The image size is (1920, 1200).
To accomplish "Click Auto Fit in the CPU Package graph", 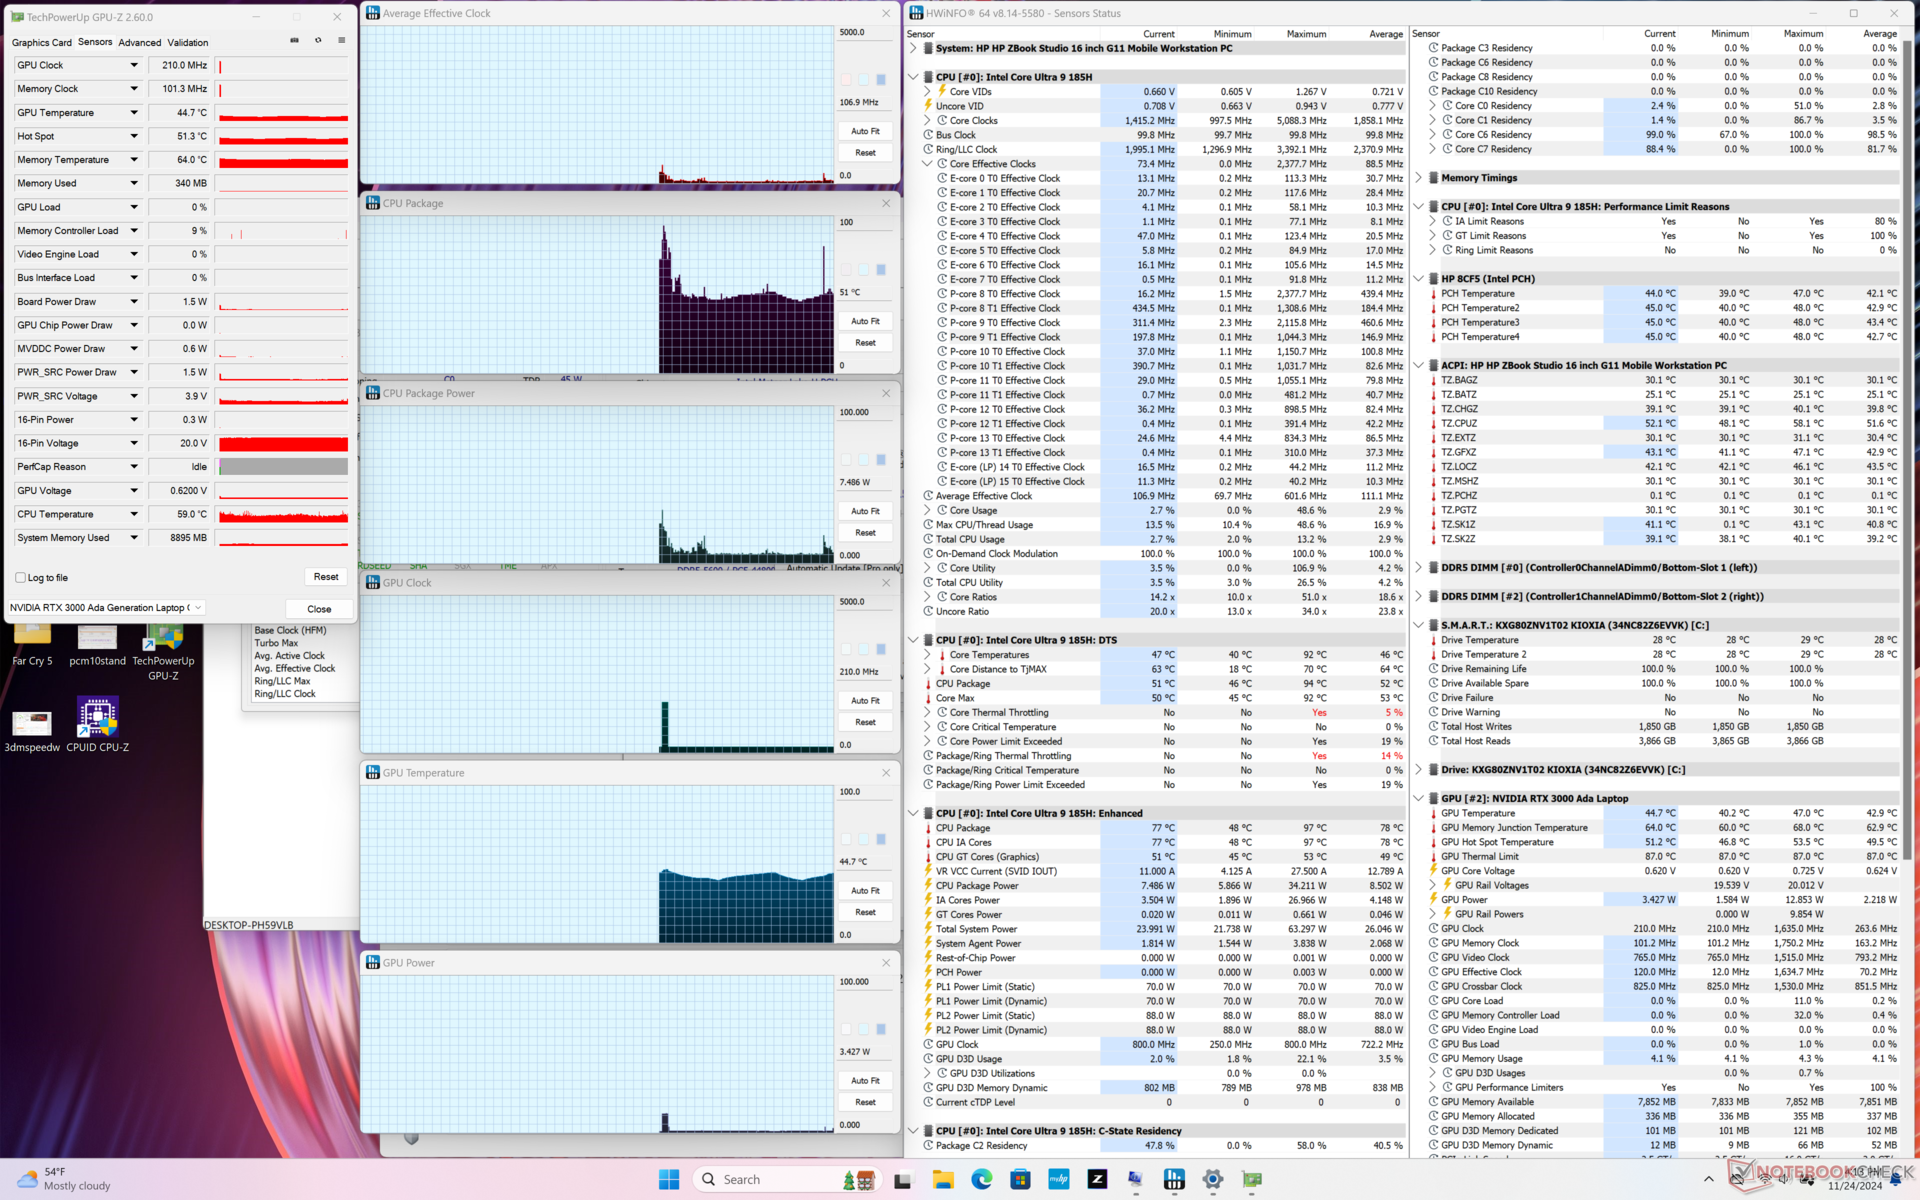I will (865, 322).
